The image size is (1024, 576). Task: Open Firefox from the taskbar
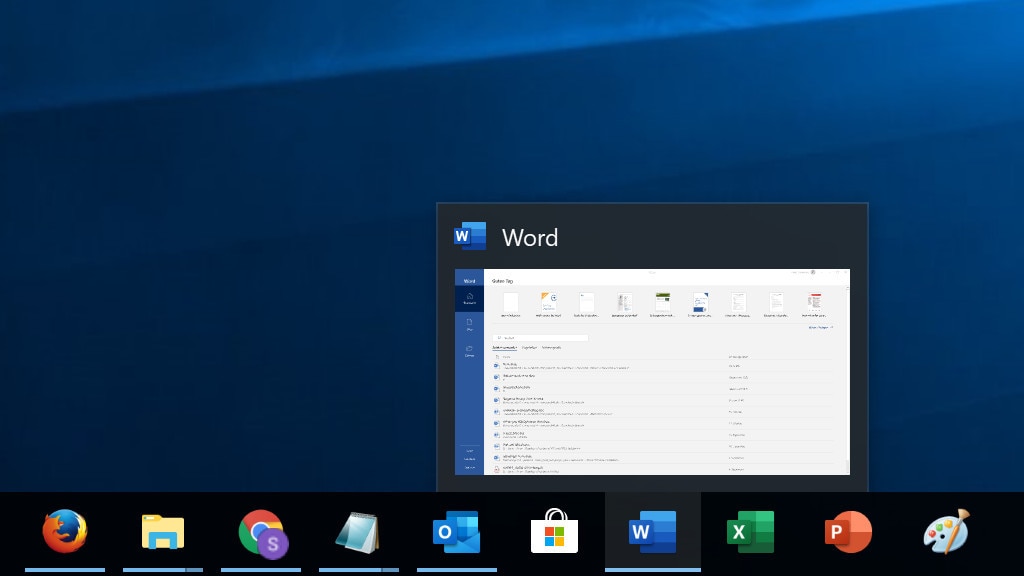tap(65, 532)
